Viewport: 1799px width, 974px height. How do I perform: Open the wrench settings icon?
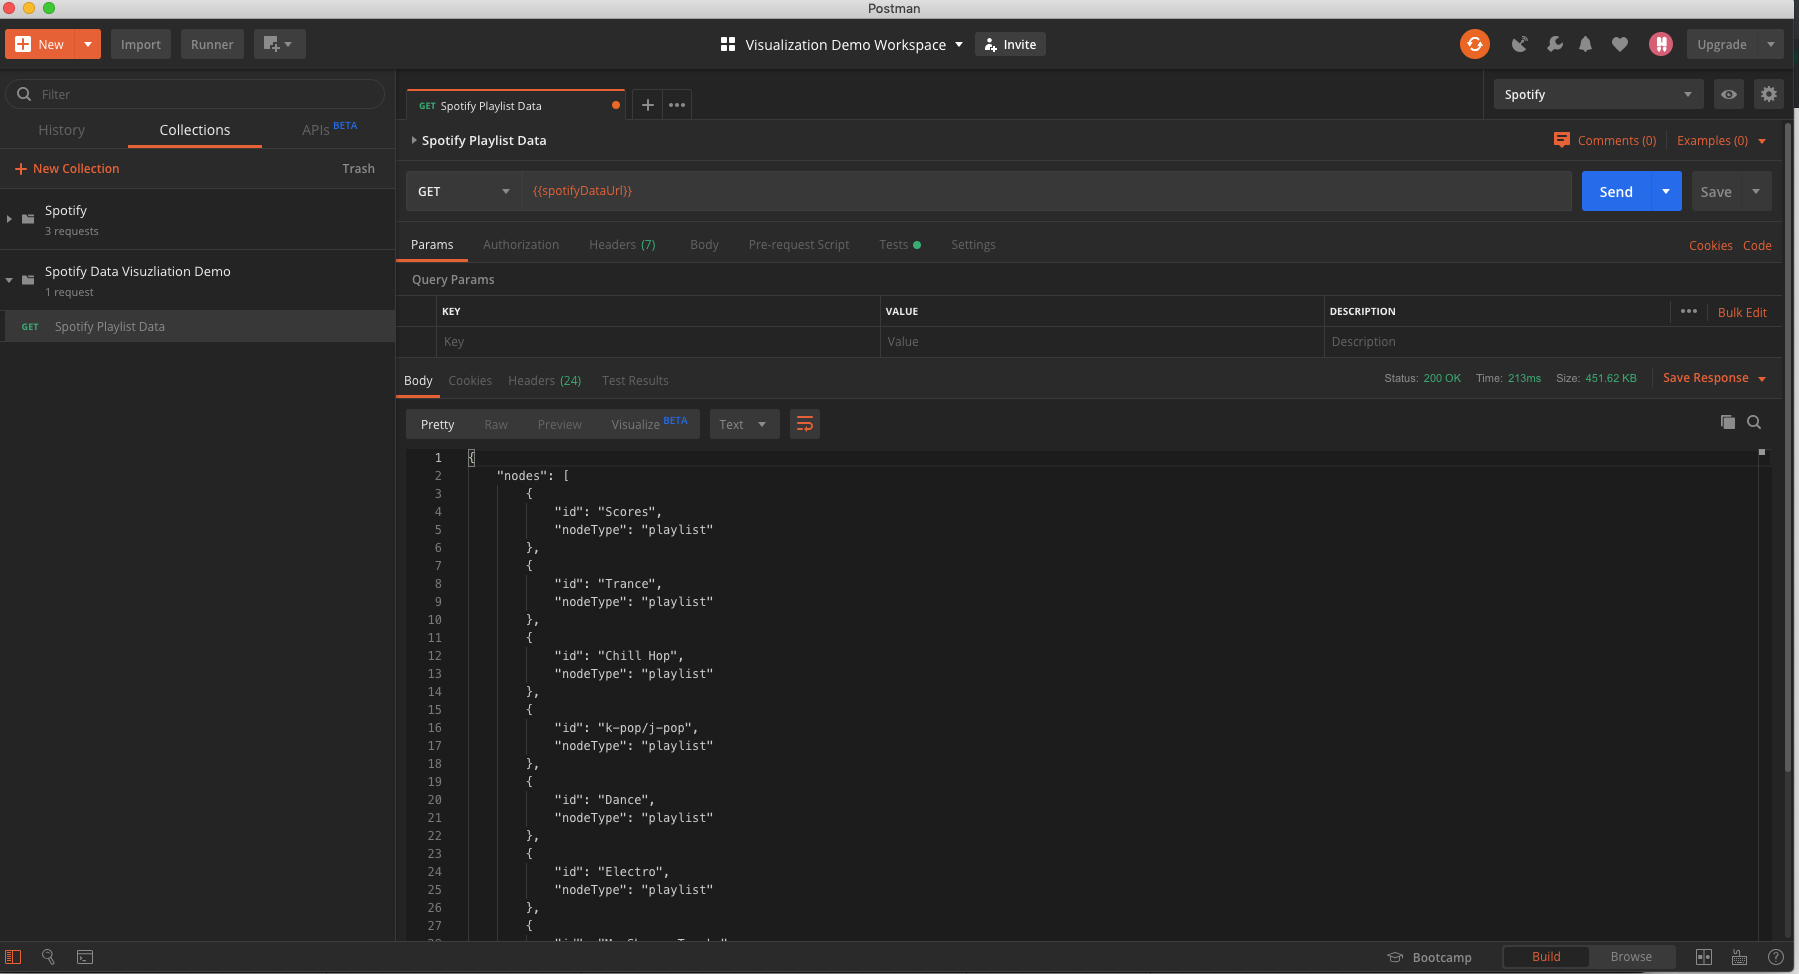click(x=1554, y=44)
